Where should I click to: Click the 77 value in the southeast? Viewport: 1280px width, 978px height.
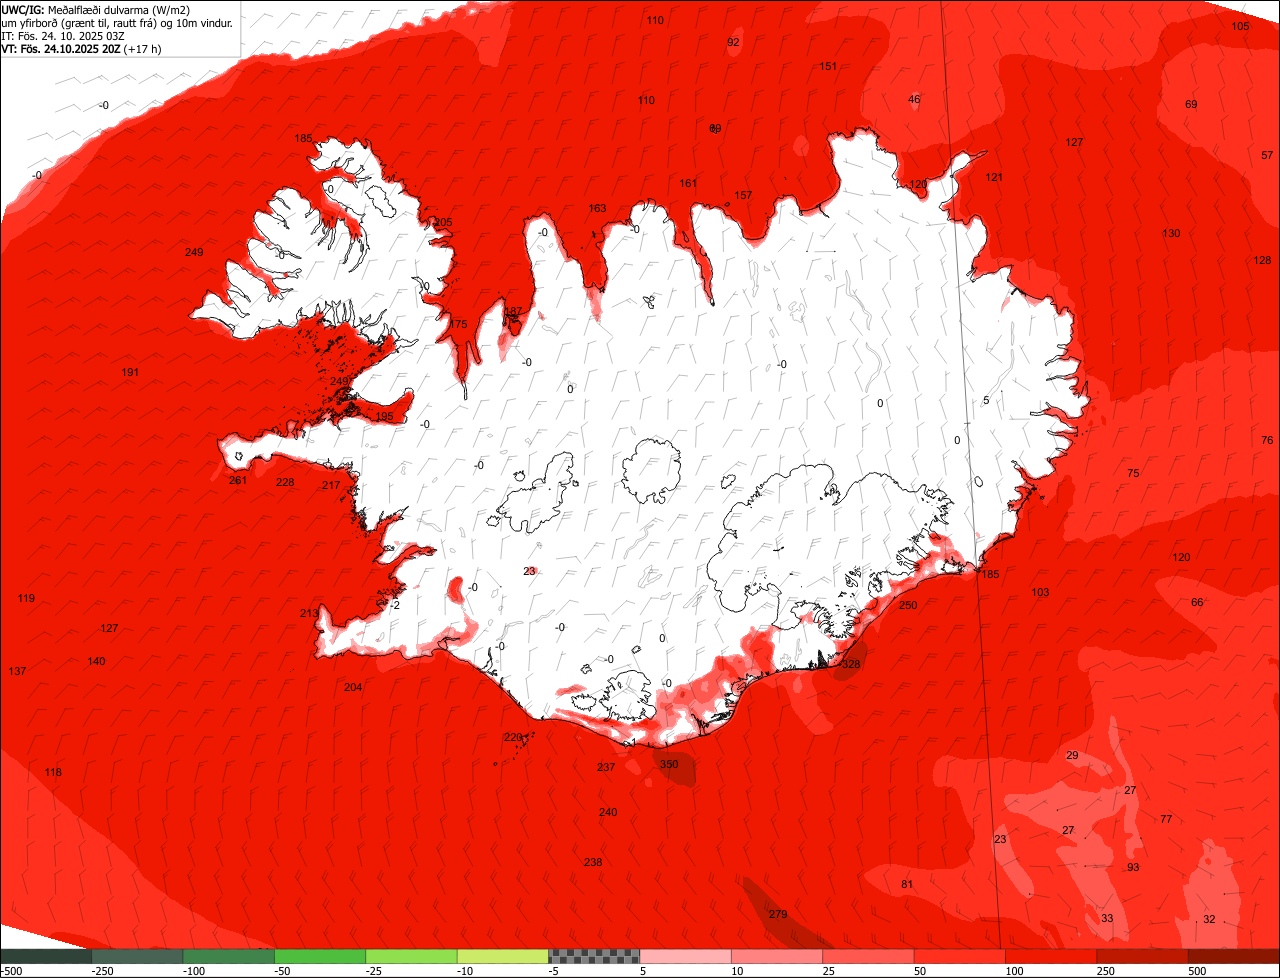[1166, 819]
